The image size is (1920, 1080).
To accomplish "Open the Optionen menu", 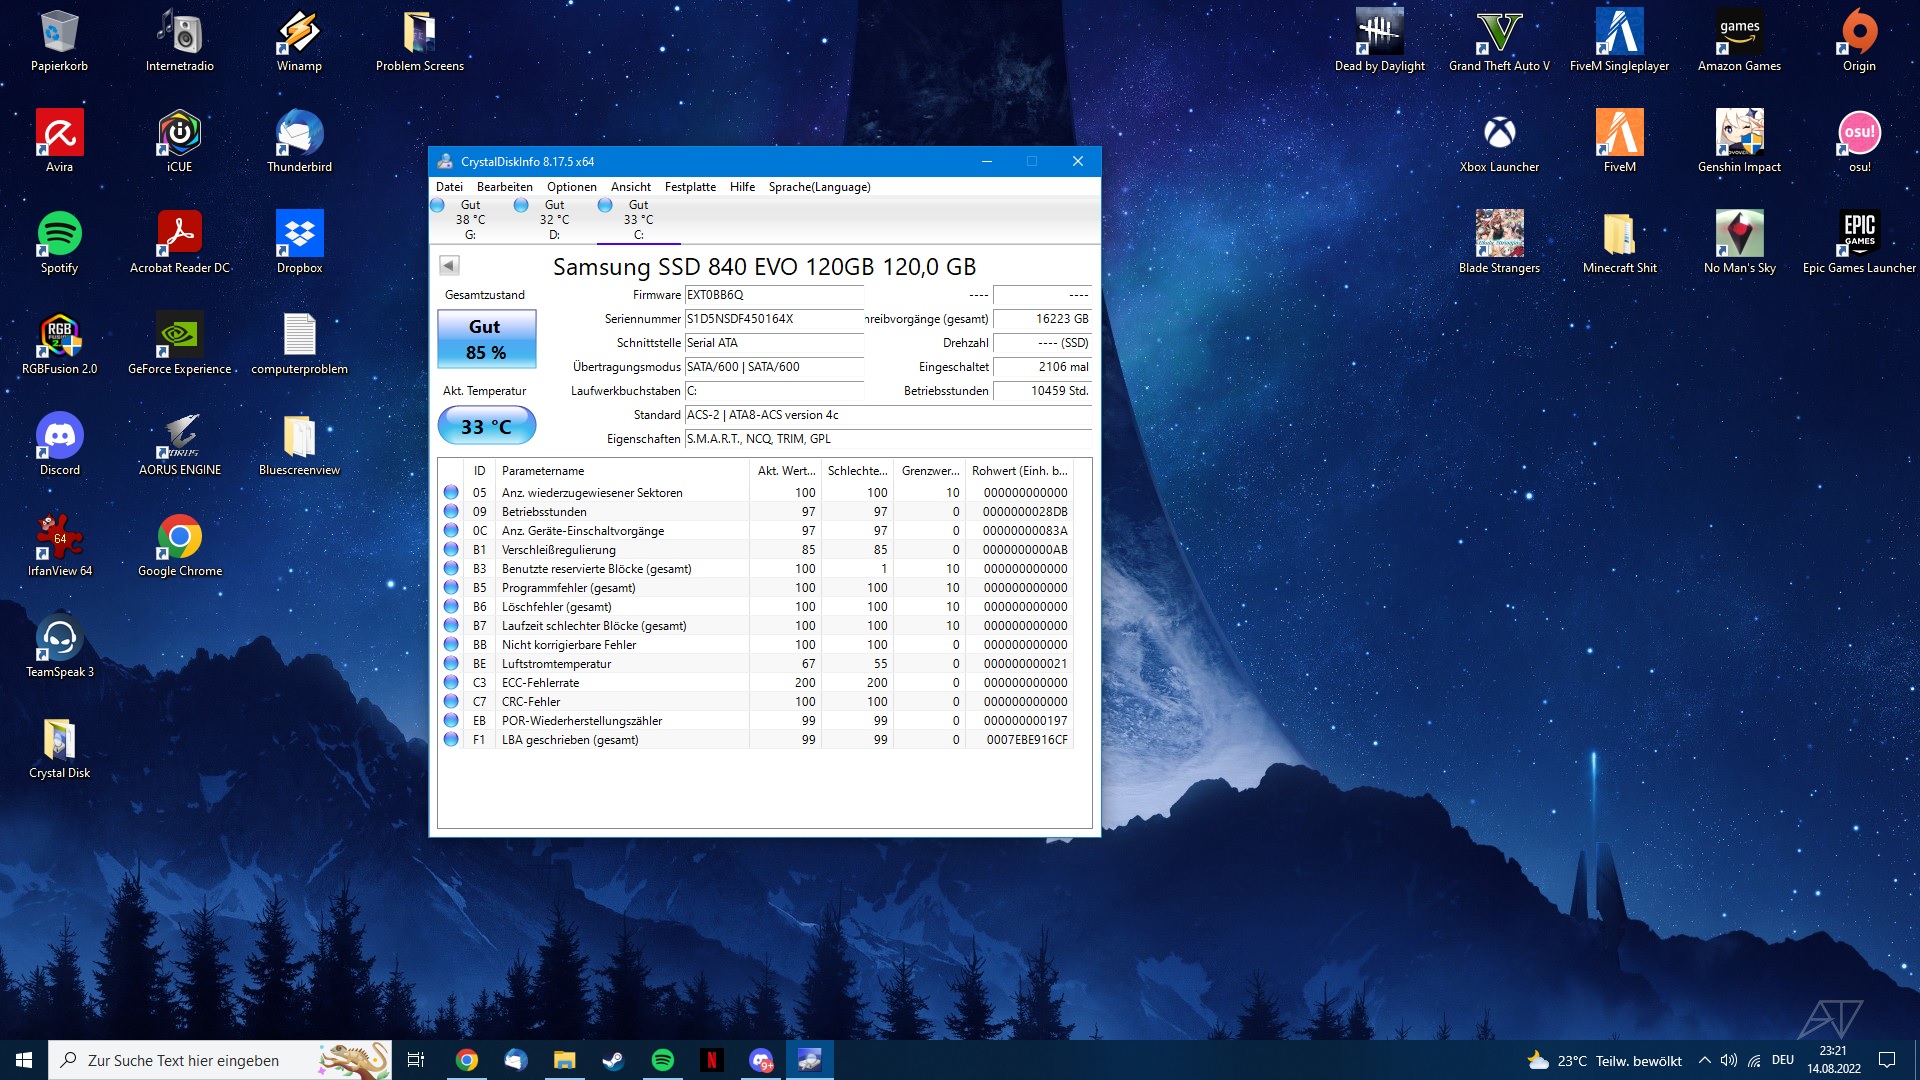I will click(x=571, y=187).
